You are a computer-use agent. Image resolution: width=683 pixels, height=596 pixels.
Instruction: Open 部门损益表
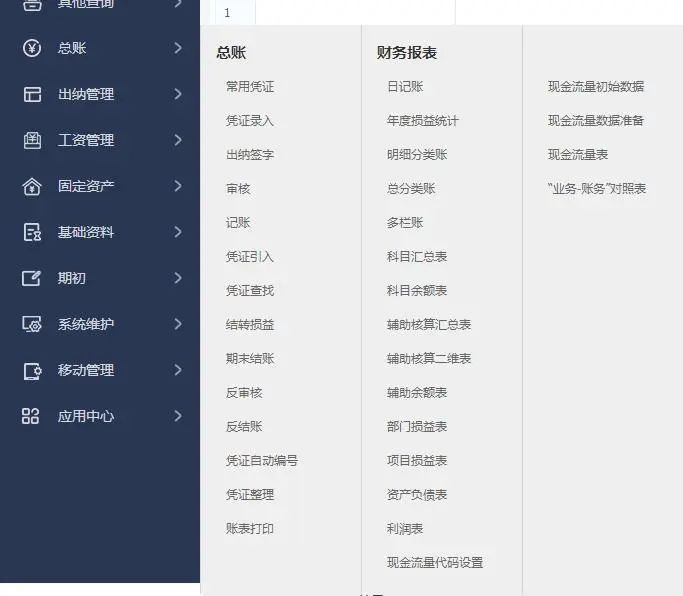(417, 427)
